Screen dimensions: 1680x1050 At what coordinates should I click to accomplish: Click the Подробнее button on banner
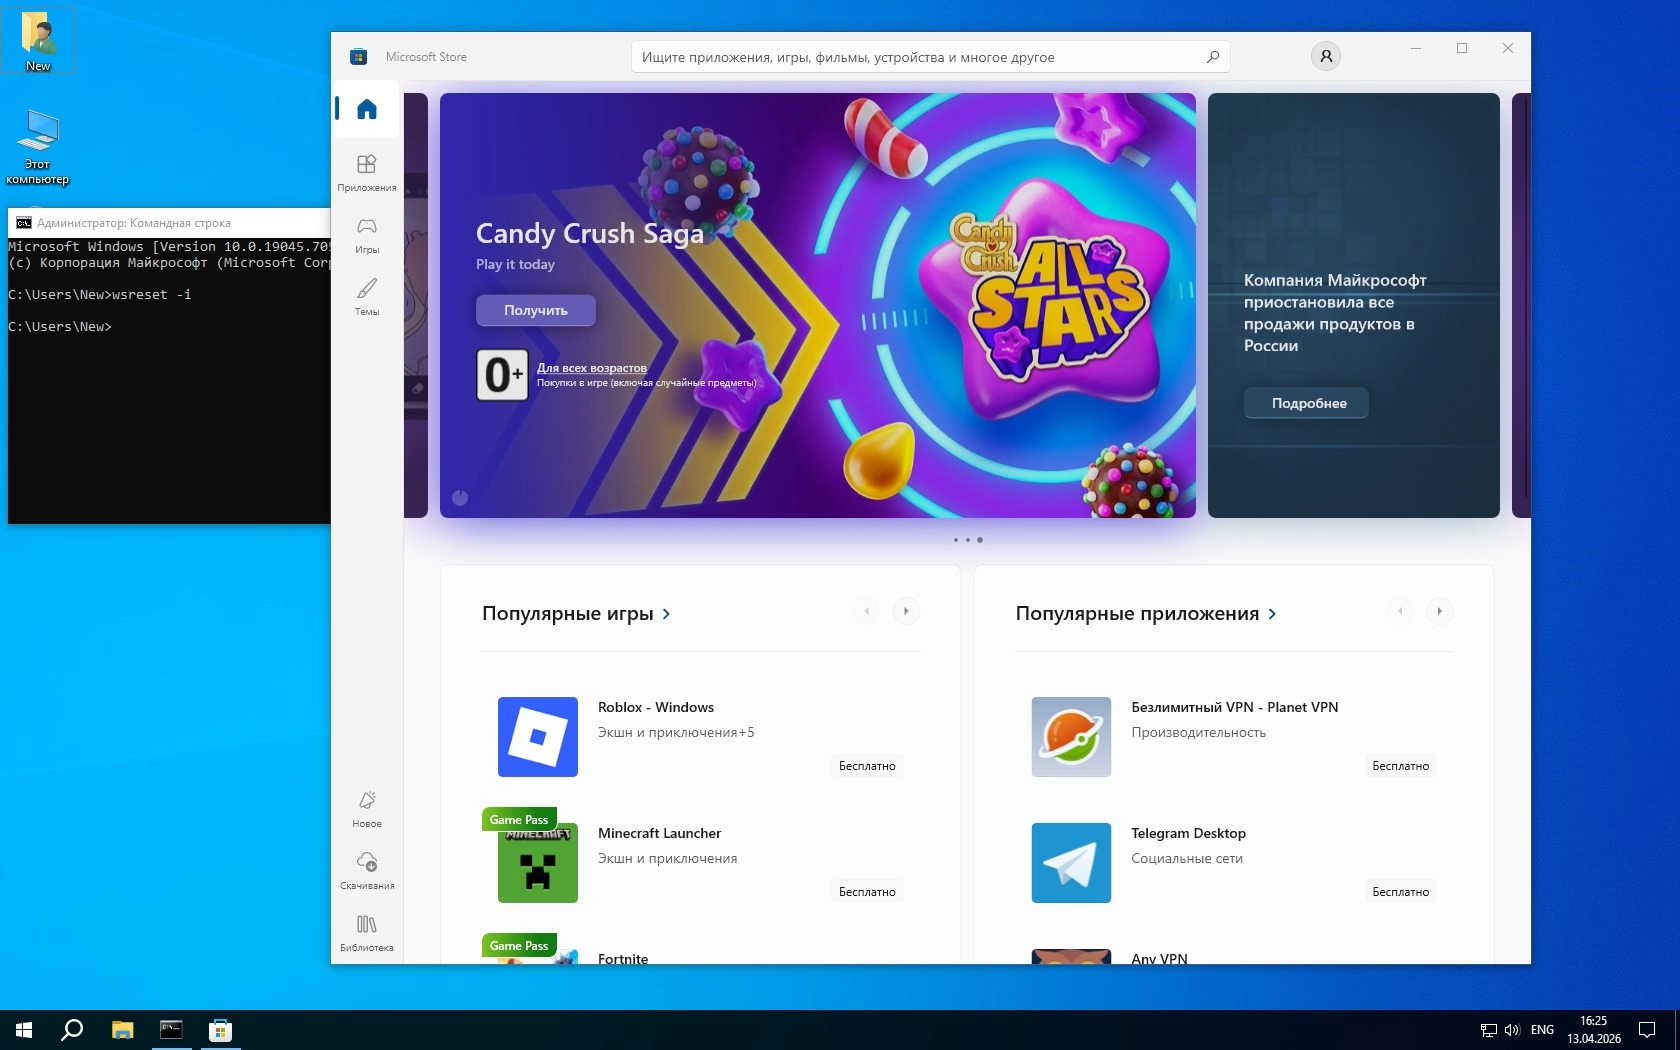pyautogui.click(x=1308, y=403)
